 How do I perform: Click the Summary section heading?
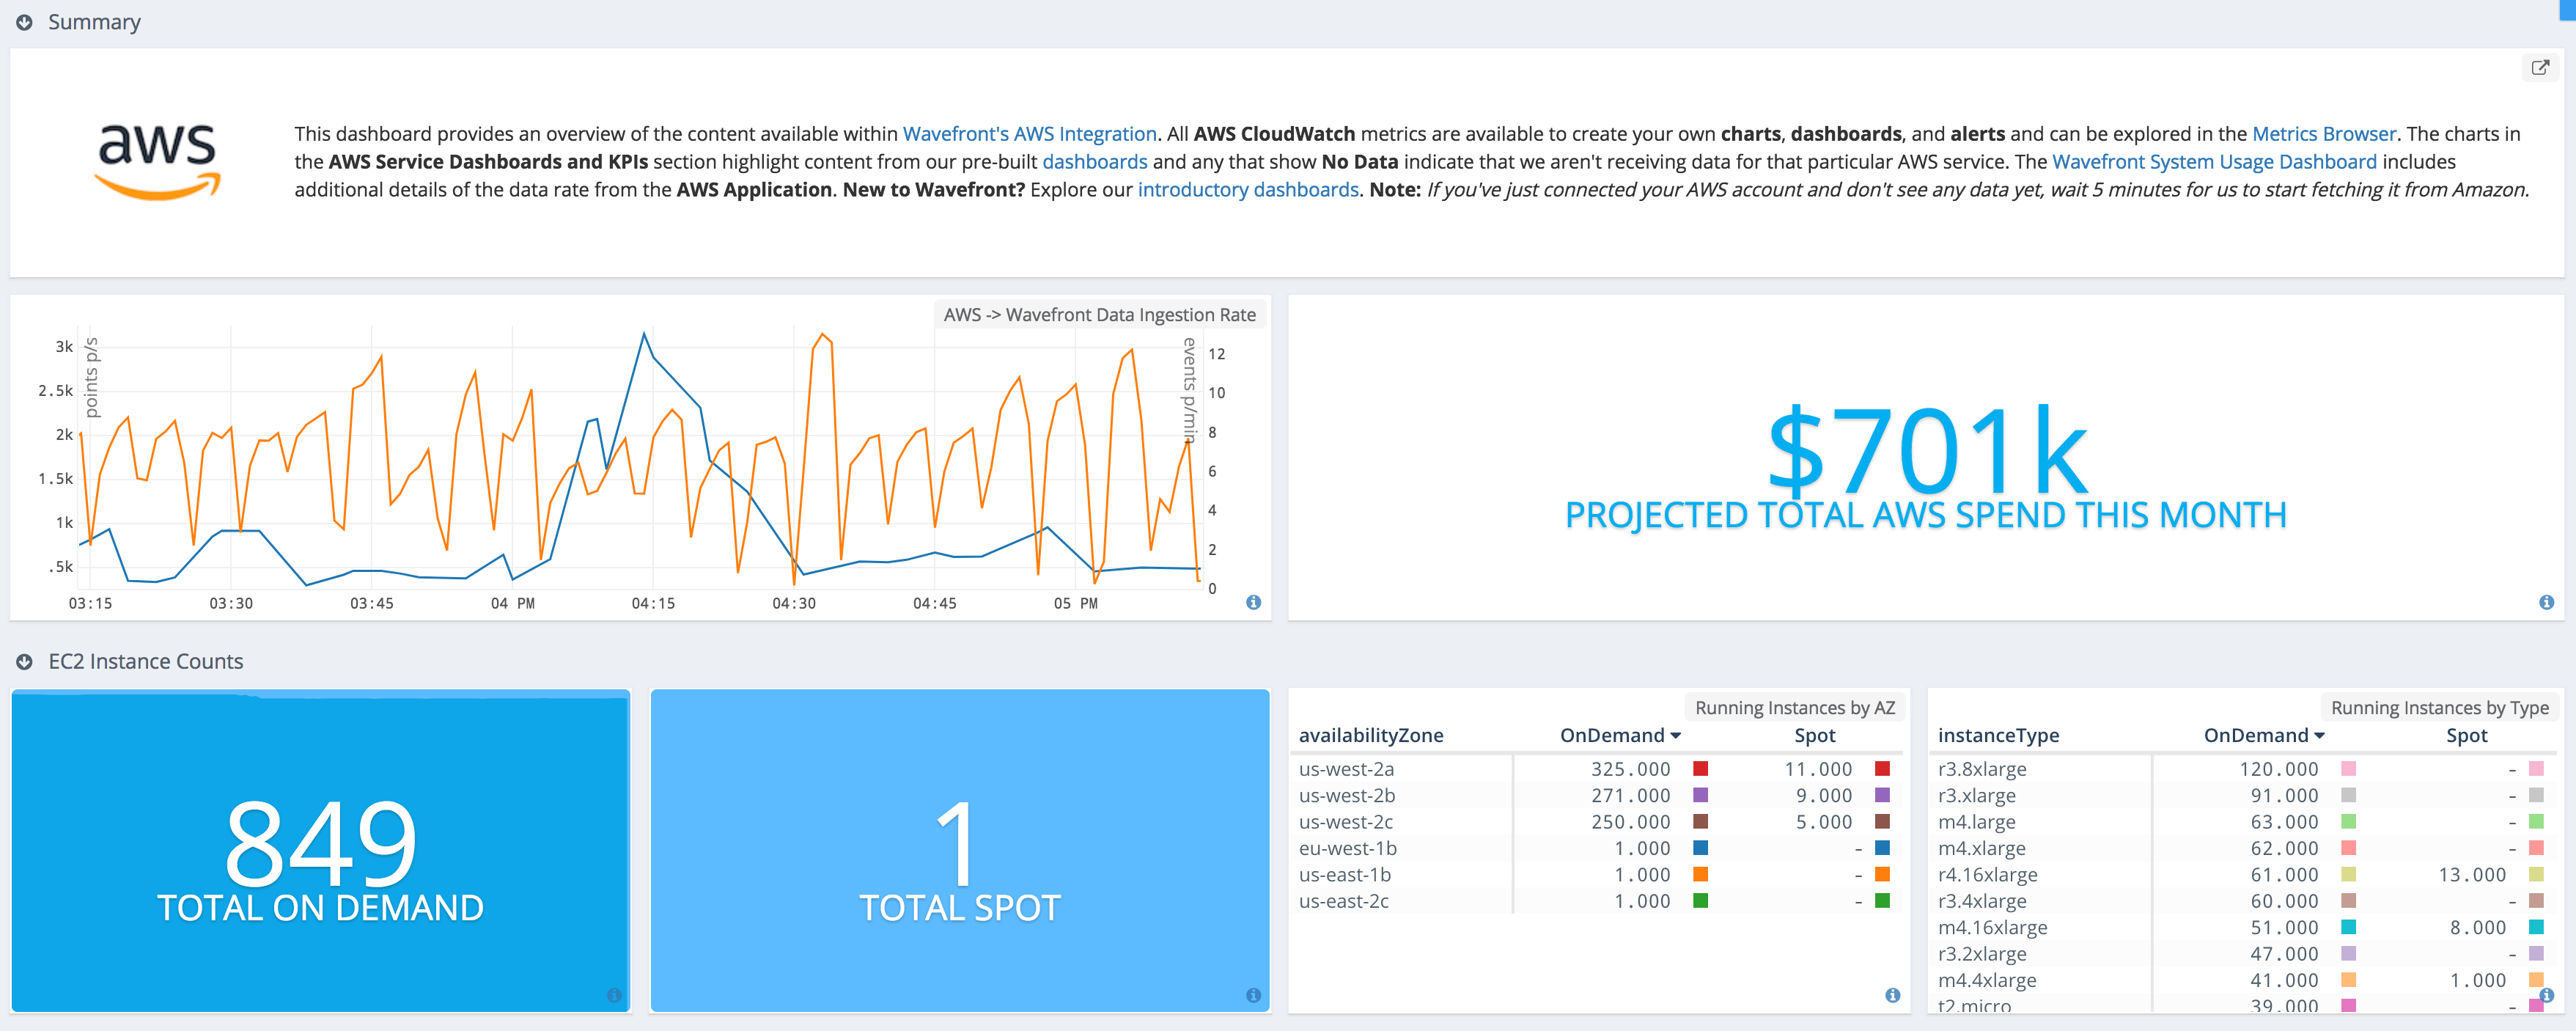coord(94,22)
